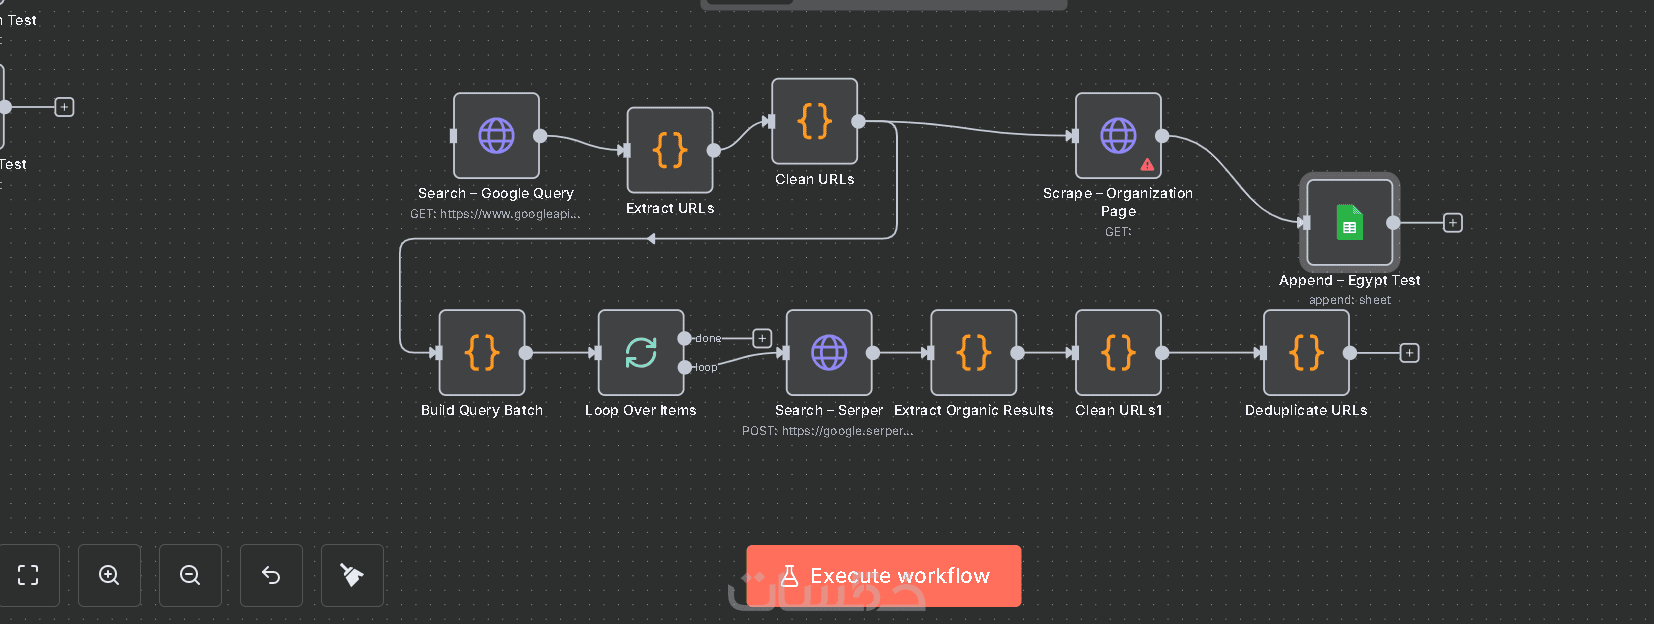The width and height of the screenshot is (1654, 624).
Task: Click the POST google.serper URL subtitle
Action: 828,431
